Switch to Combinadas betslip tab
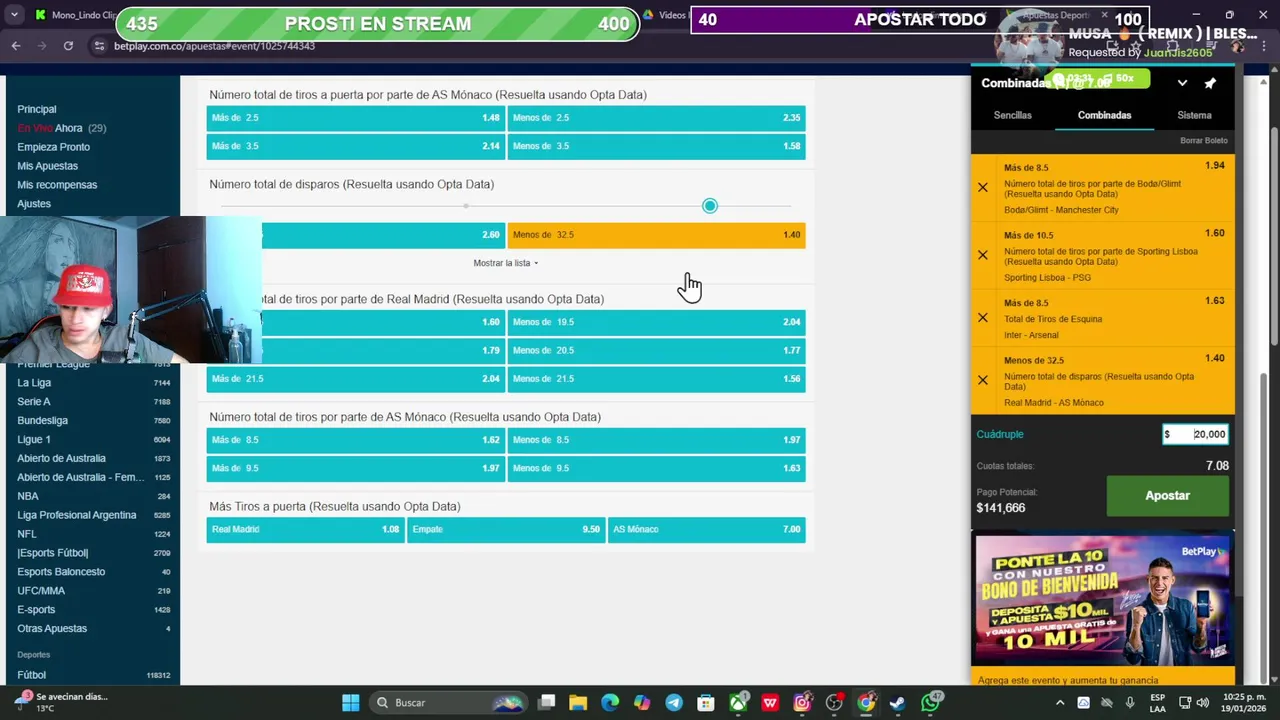The image size is (1280, 720). (1104, 115)
